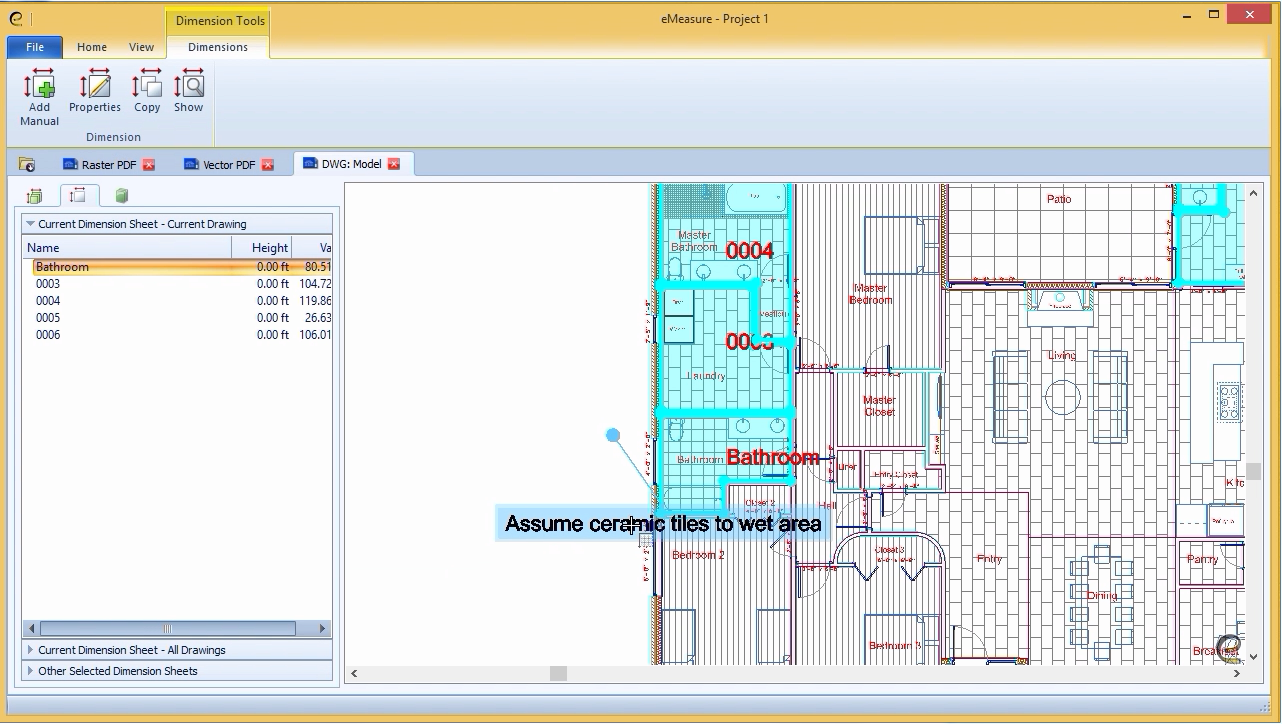Image resolution: width=1282 pixels, height=724 pixels.
Task: Click the eMeasure application logo icon
Action: 17,17
